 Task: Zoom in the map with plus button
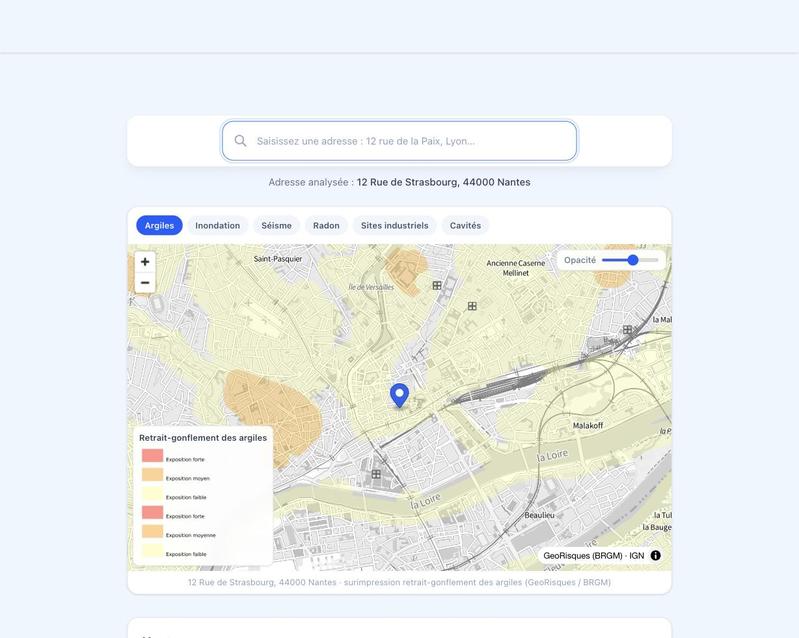pyautogui.click(x=145, y=262)
